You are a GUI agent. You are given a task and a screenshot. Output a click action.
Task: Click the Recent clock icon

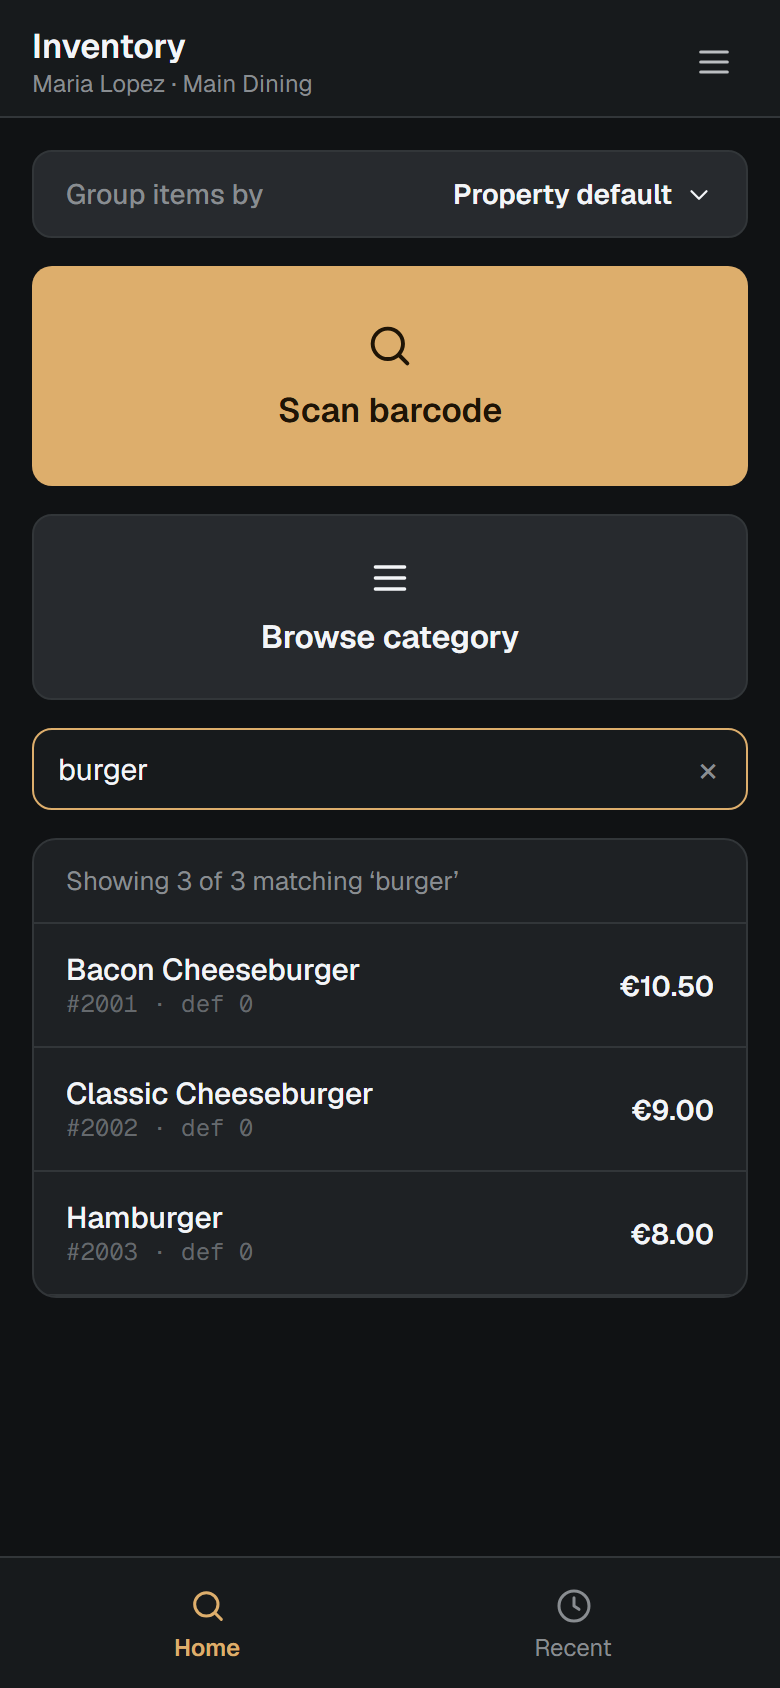click(573, 1606)
